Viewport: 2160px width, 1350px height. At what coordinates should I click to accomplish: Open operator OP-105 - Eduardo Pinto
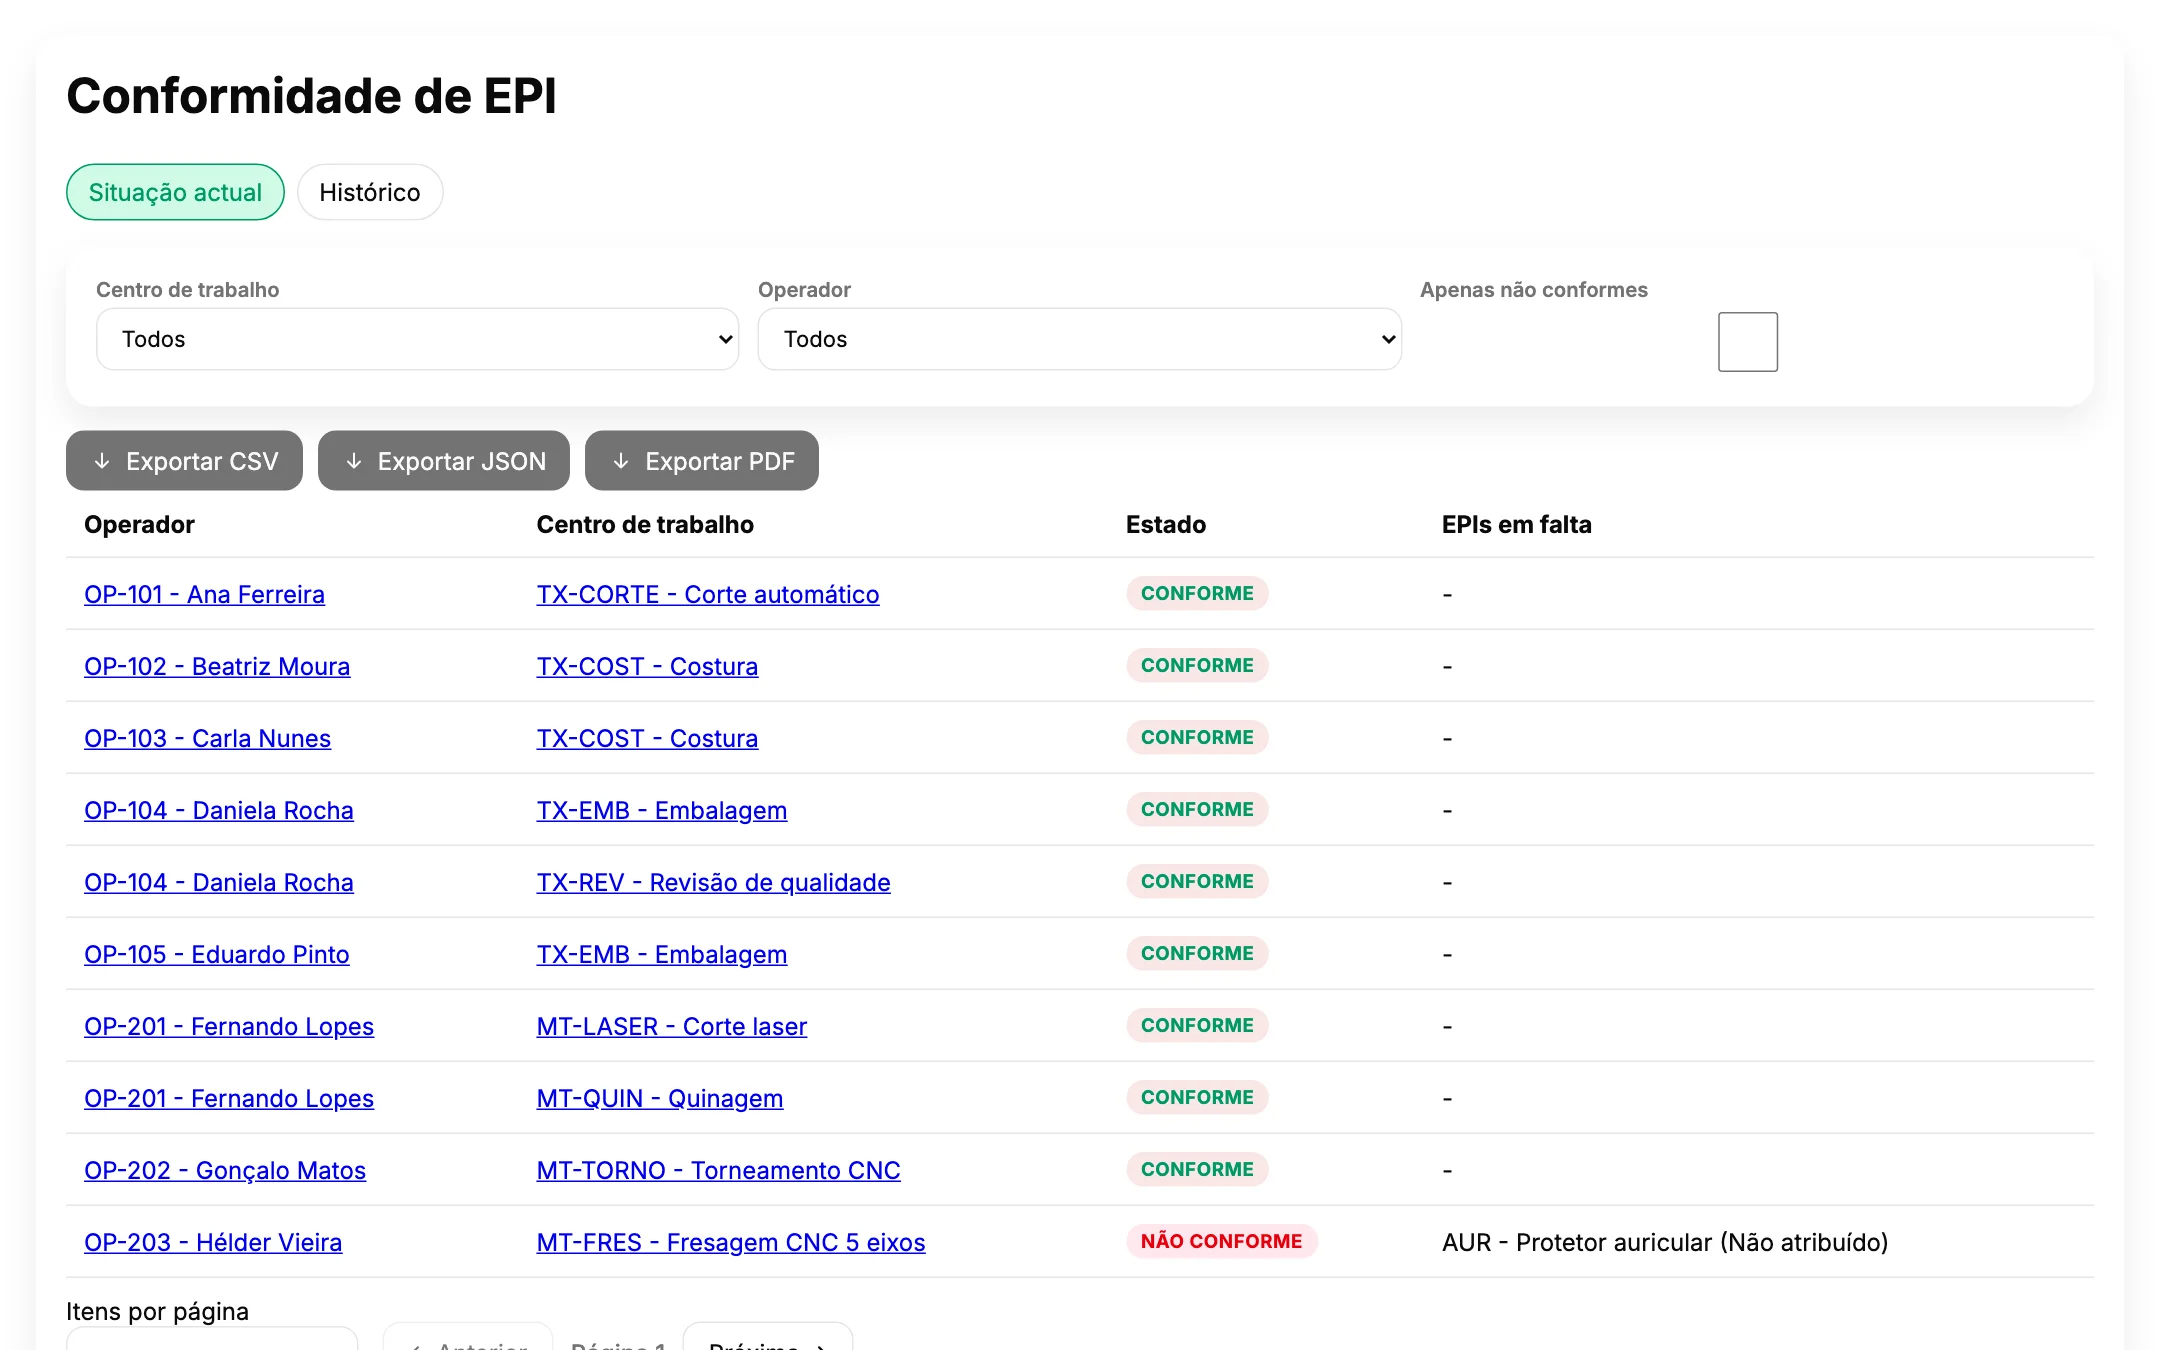pos(217,954)
